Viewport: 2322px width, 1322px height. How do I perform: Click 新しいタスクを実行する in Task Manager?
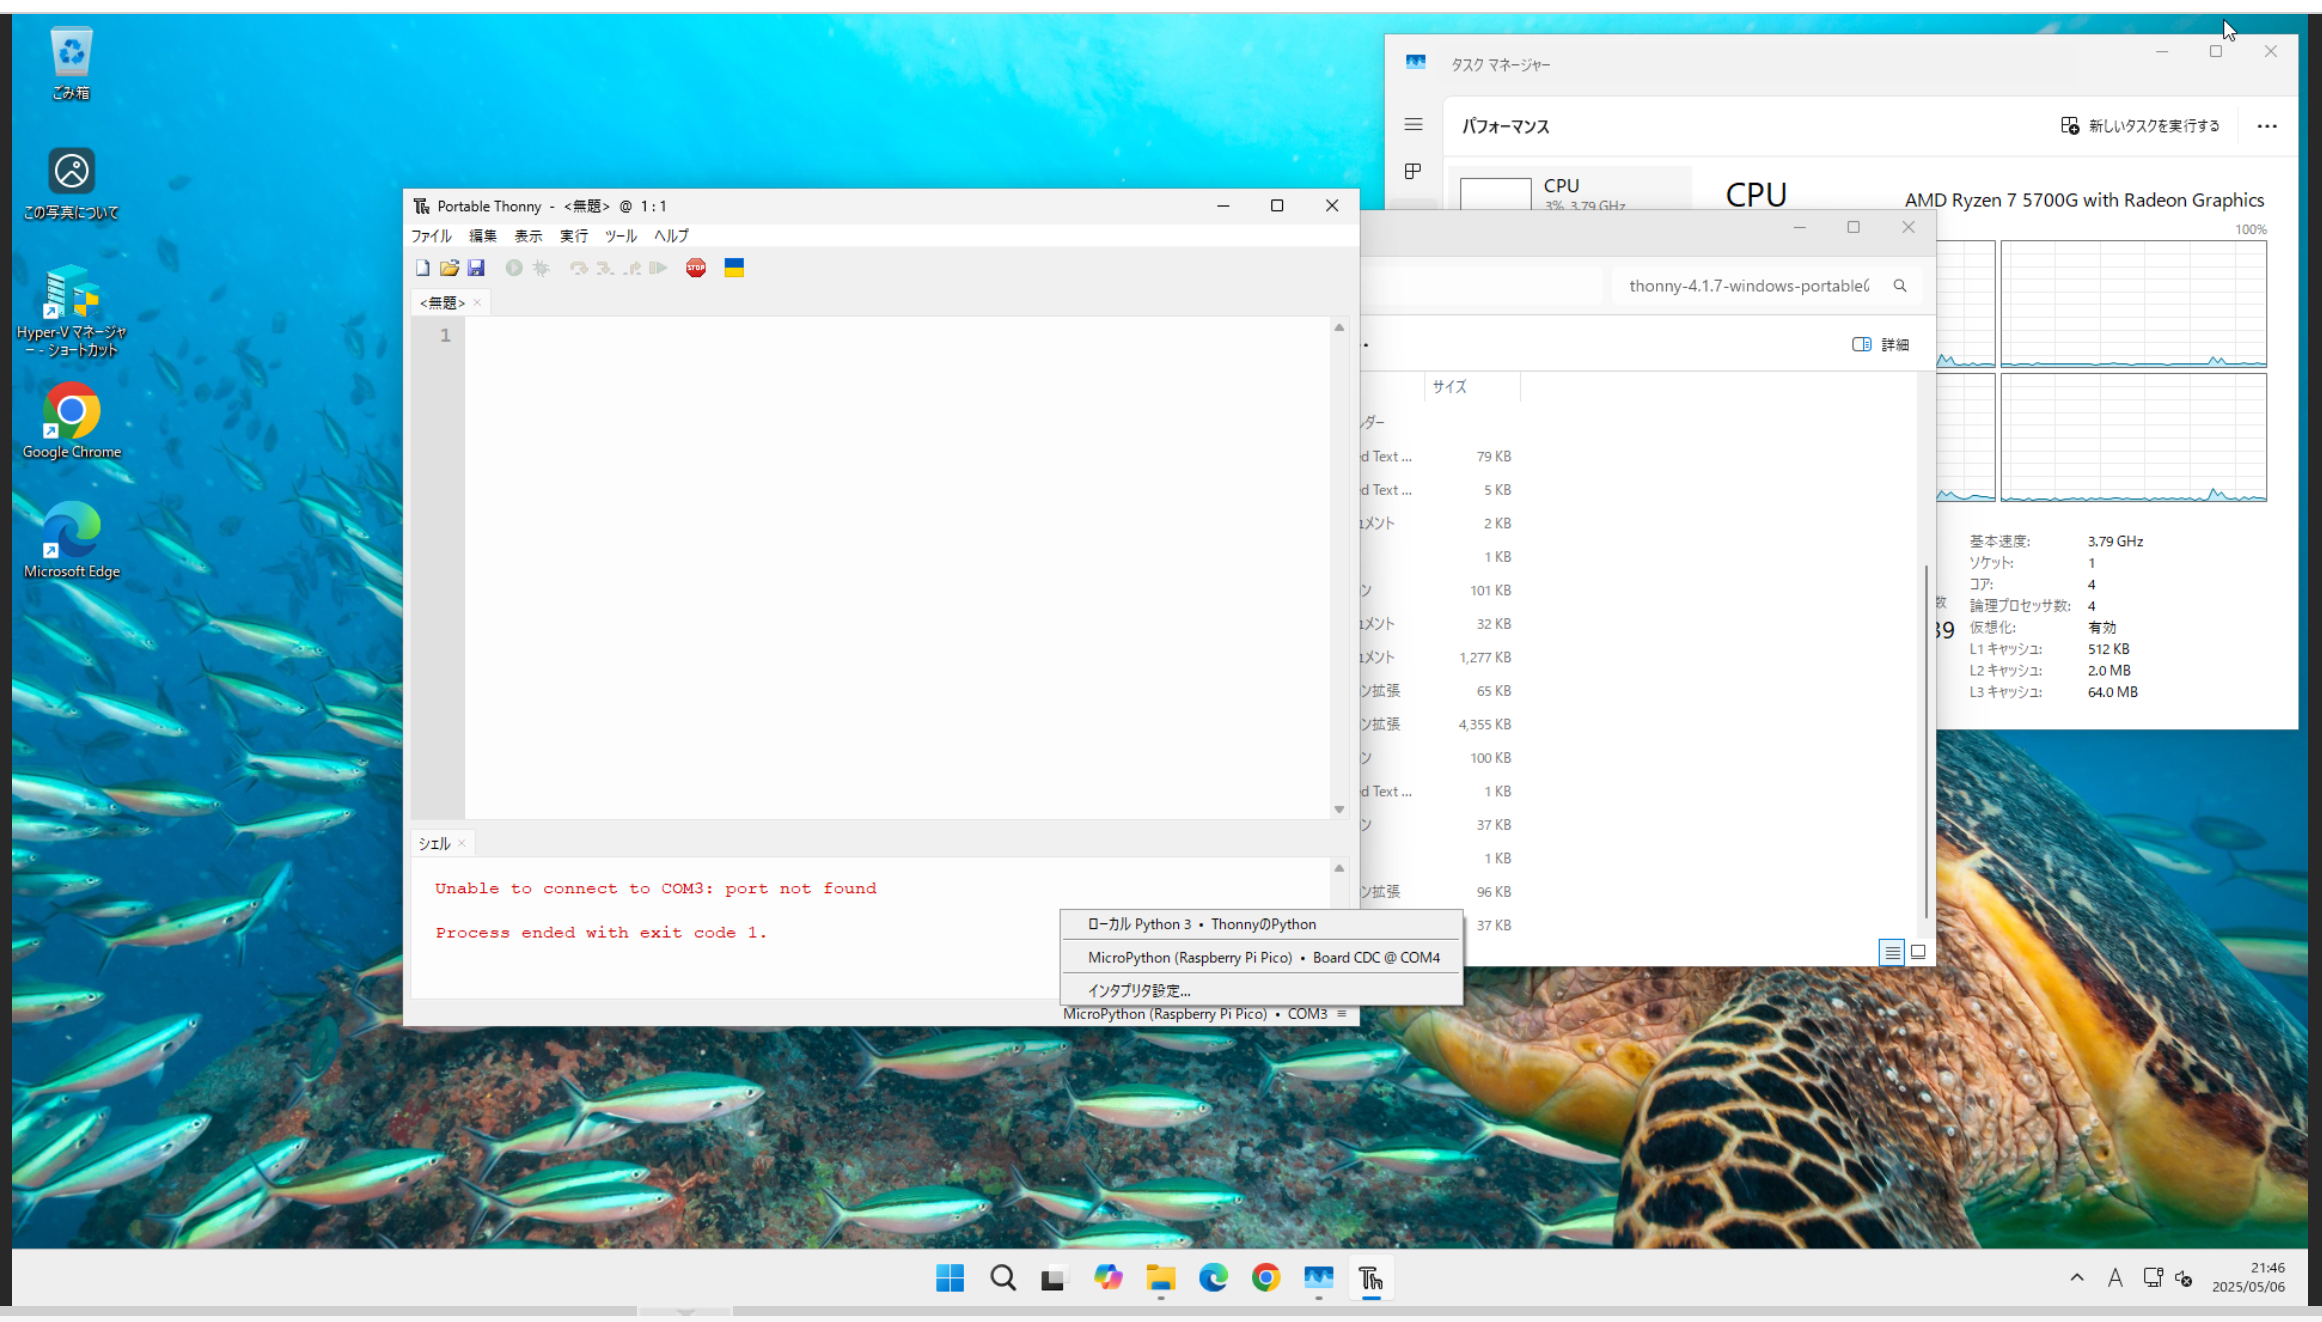click(2140, 126)
